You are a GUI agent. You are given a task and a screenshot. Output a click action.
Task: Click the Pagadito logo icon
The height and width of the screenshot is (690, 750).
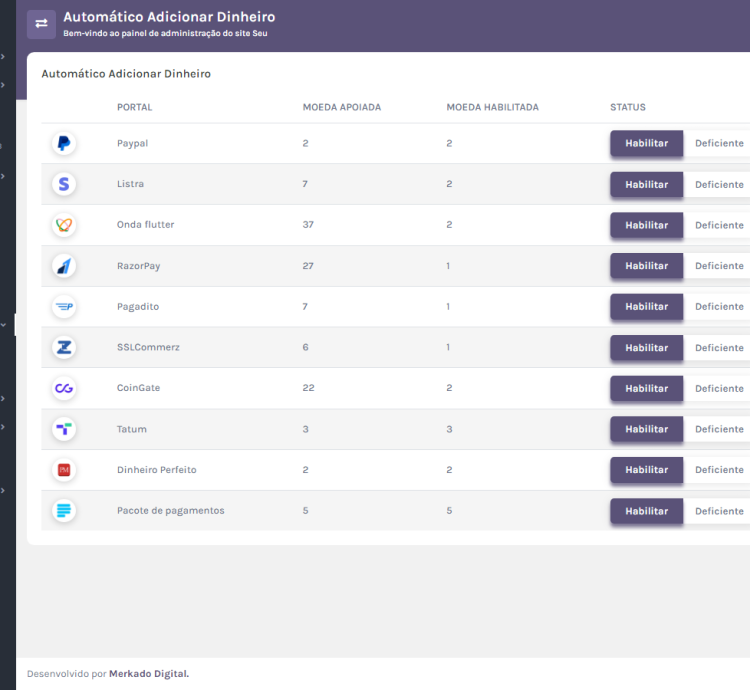click(x=64, y=307)
